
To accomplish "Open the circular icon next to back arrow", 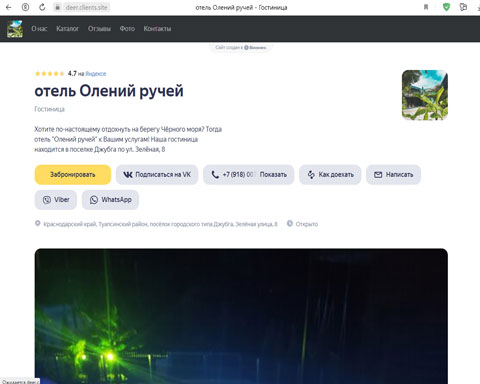I will (25, 7).
